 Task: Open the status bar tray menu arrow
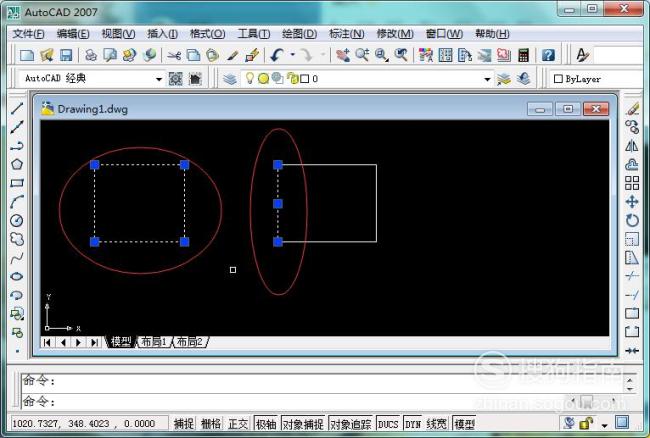coord(604,425)
